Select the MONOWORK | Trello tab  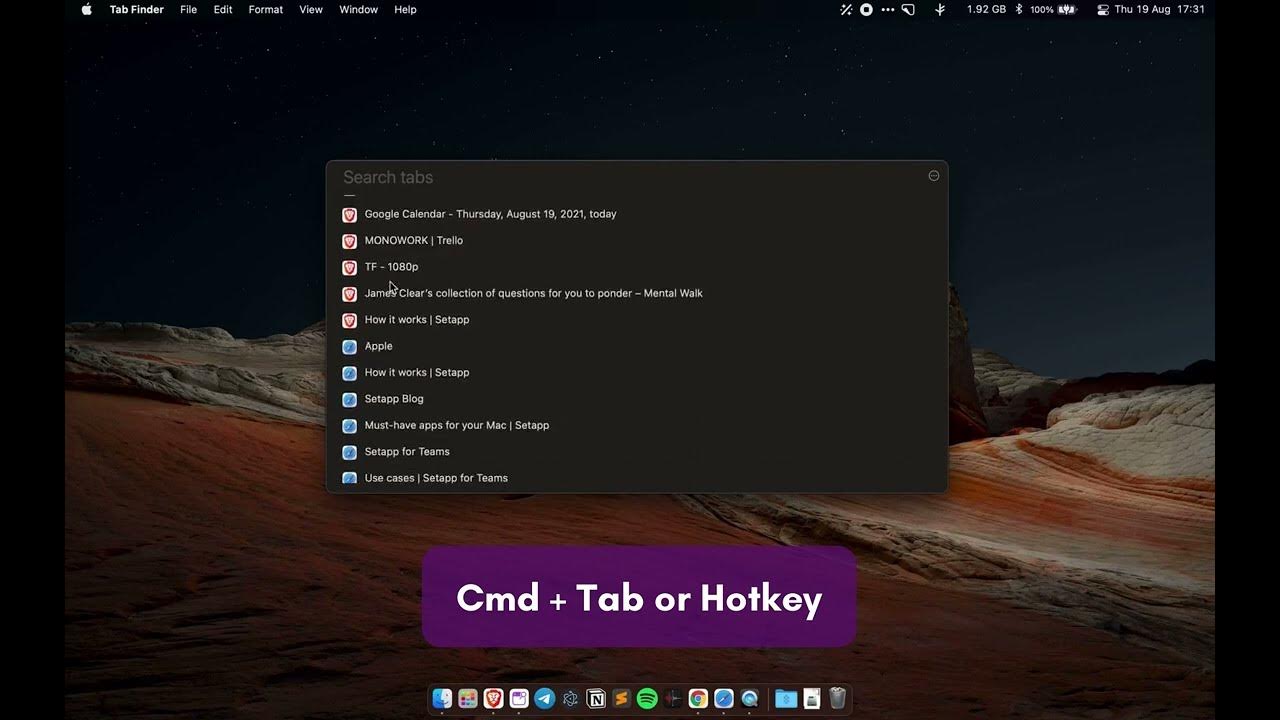click(x=637, y=241)
